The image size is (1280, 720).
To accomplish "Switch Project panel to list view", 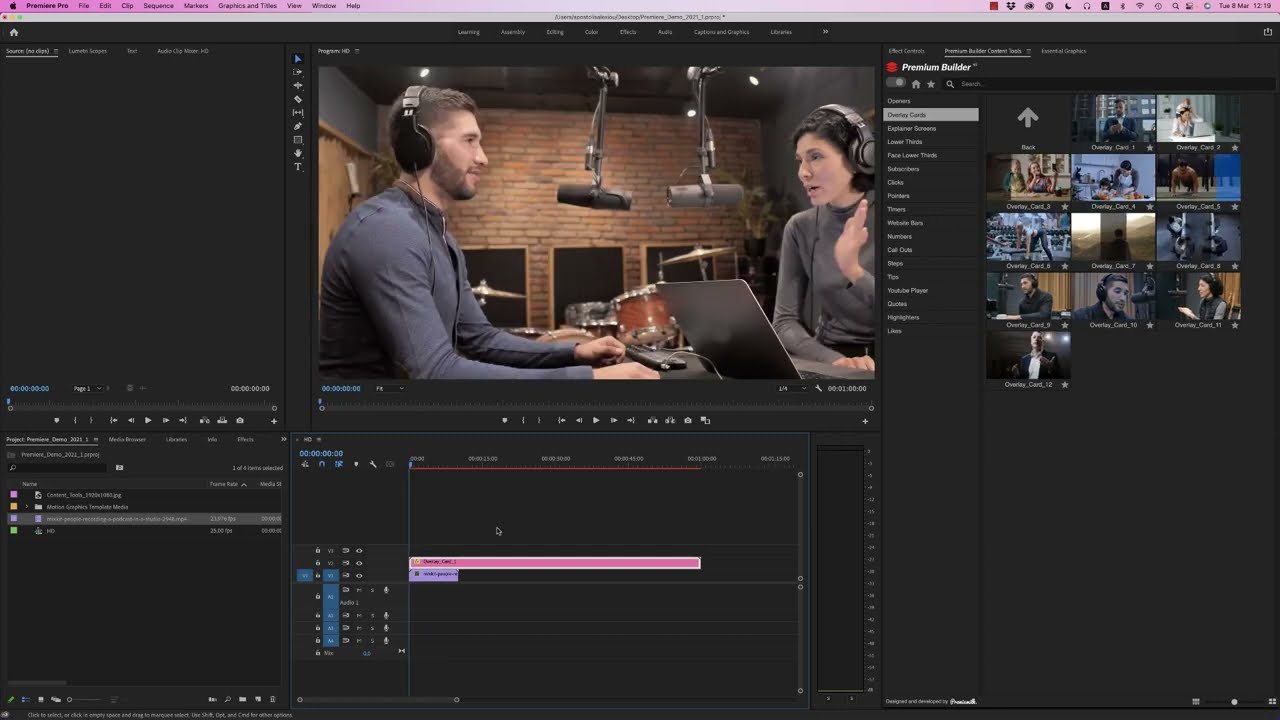I will click(26, 699).
